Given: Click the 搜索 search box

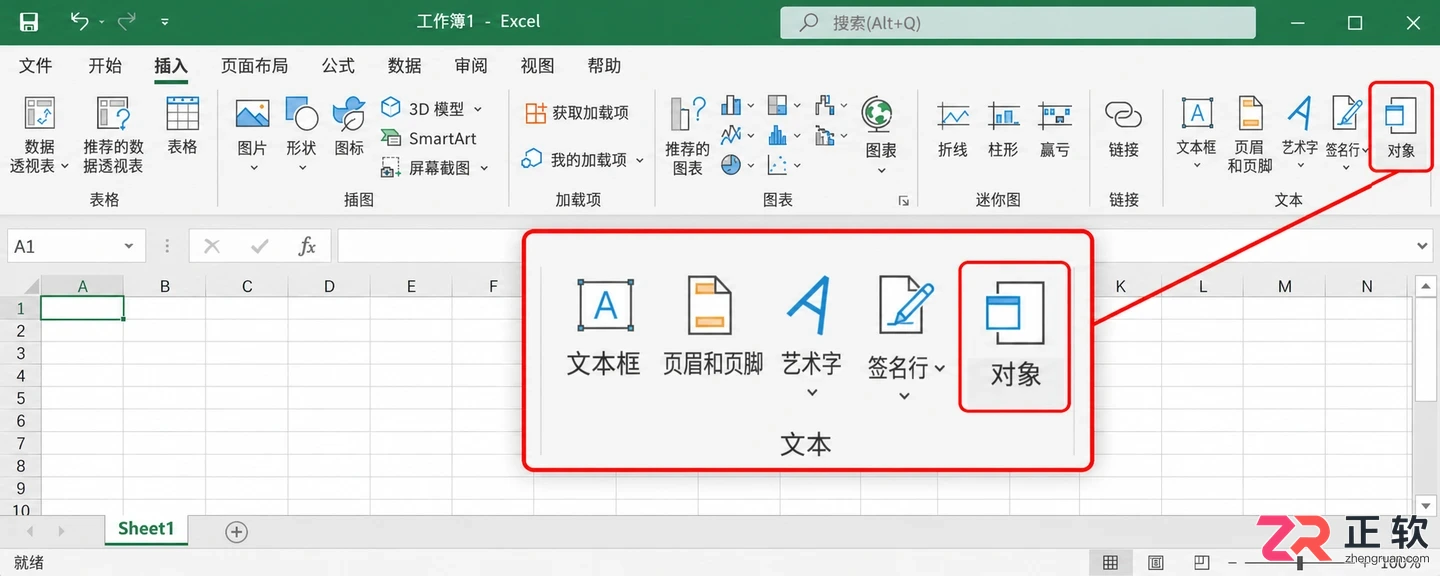Looking at the screenshot, I should (x=1017, y=22).
